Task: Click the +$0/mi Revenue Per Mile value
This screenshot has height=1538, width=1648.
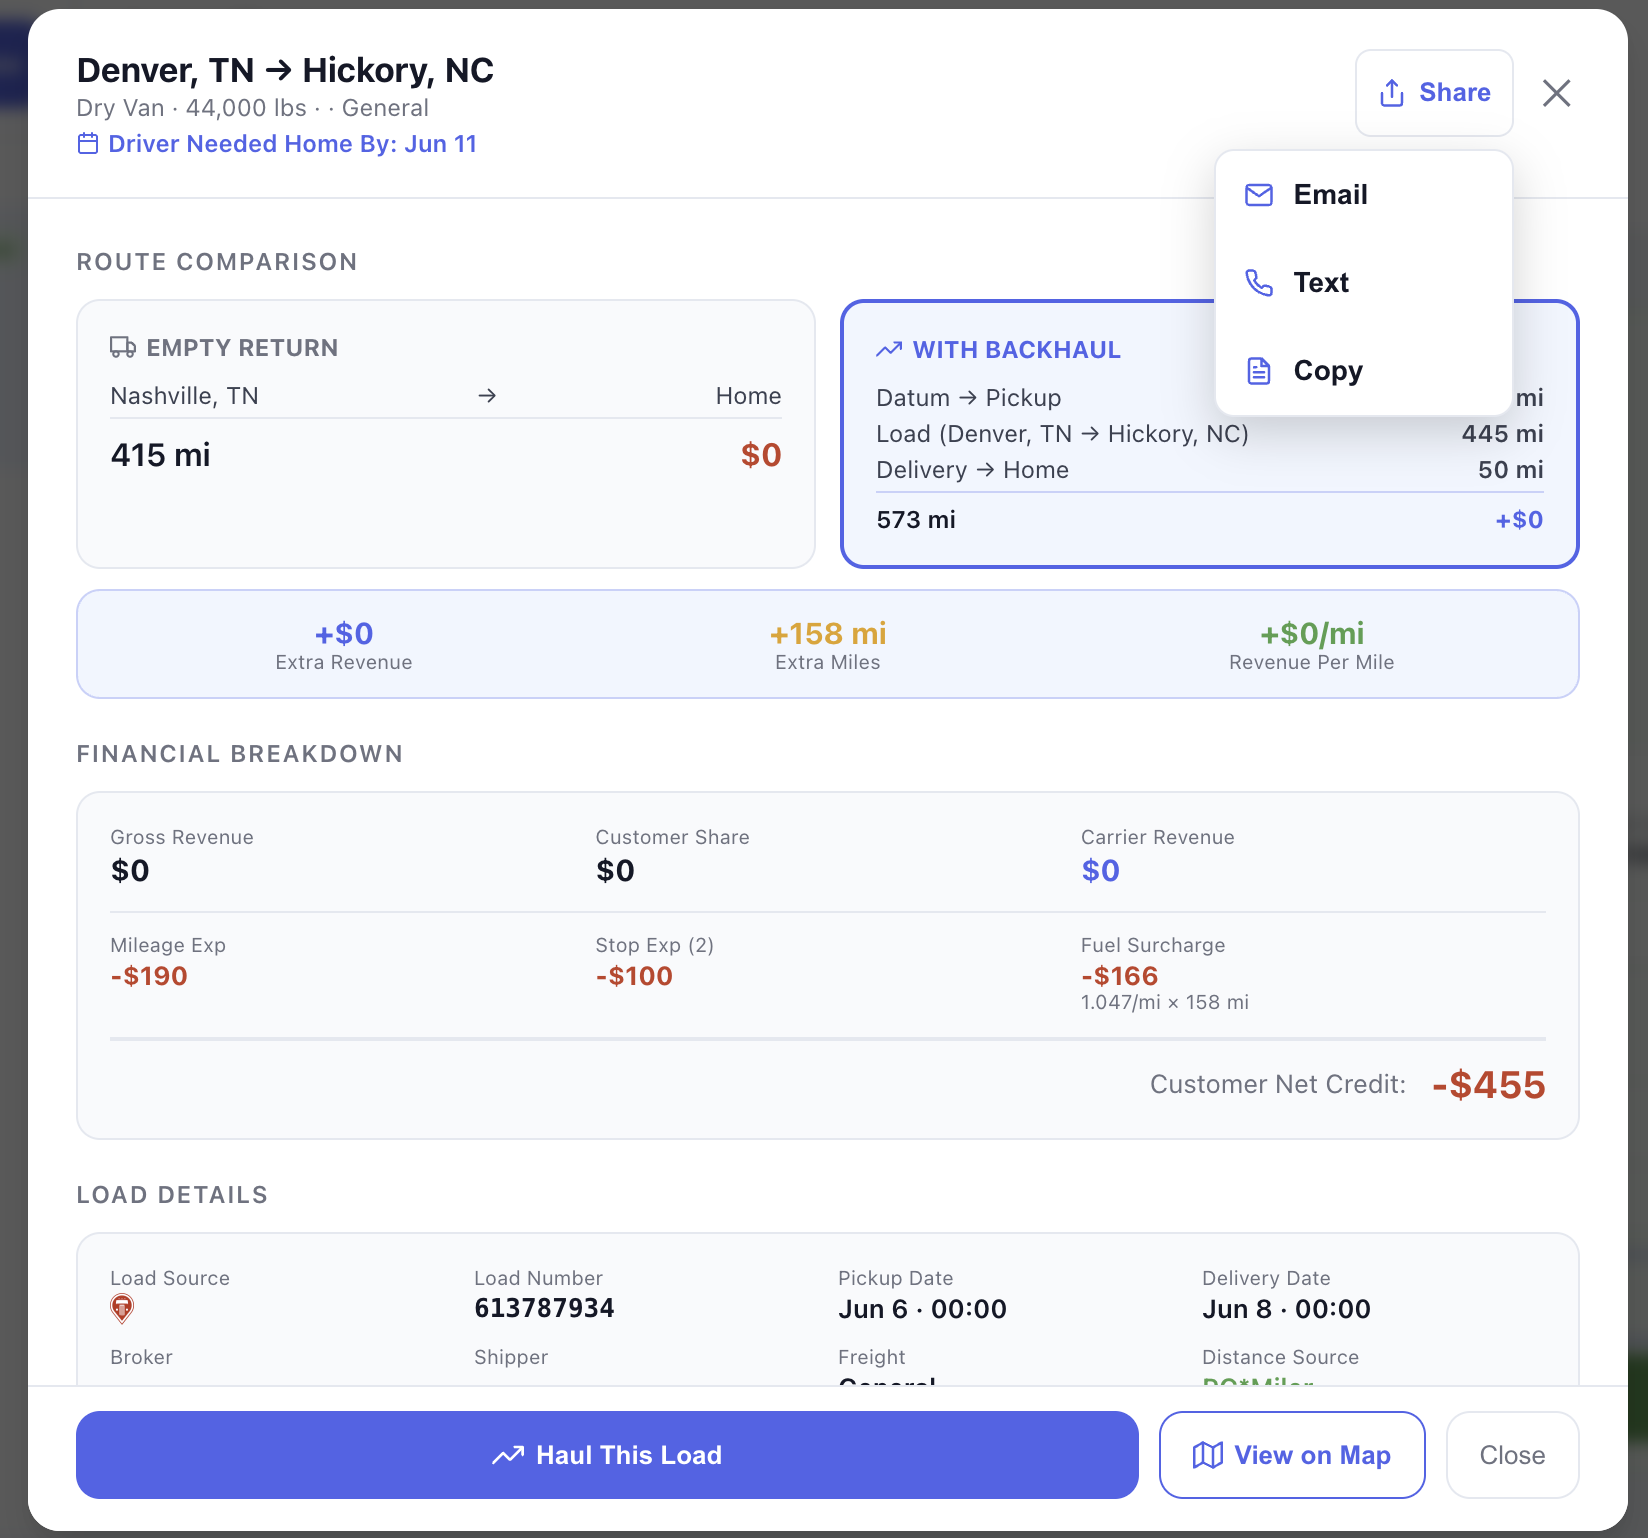Action: click(1312, 634)
